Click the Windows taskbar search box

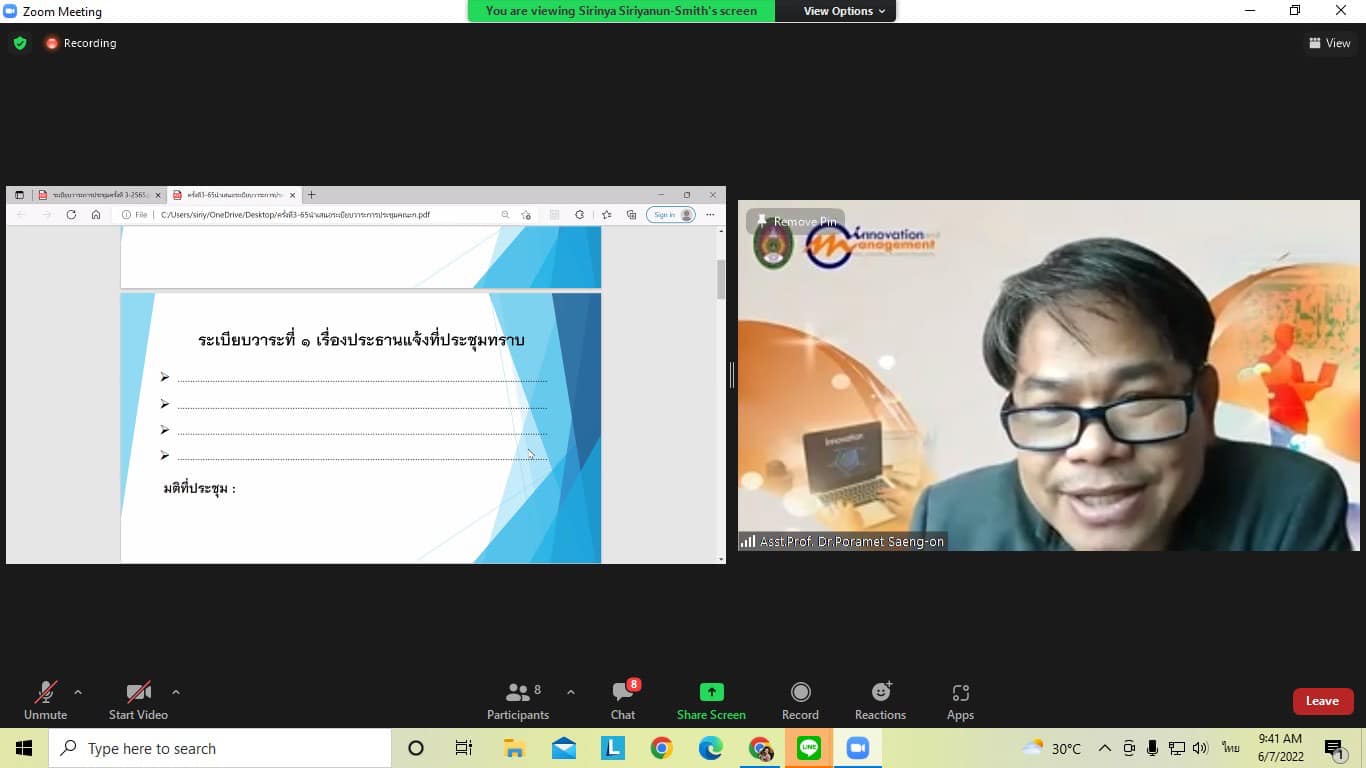click(x=220, y=748)
